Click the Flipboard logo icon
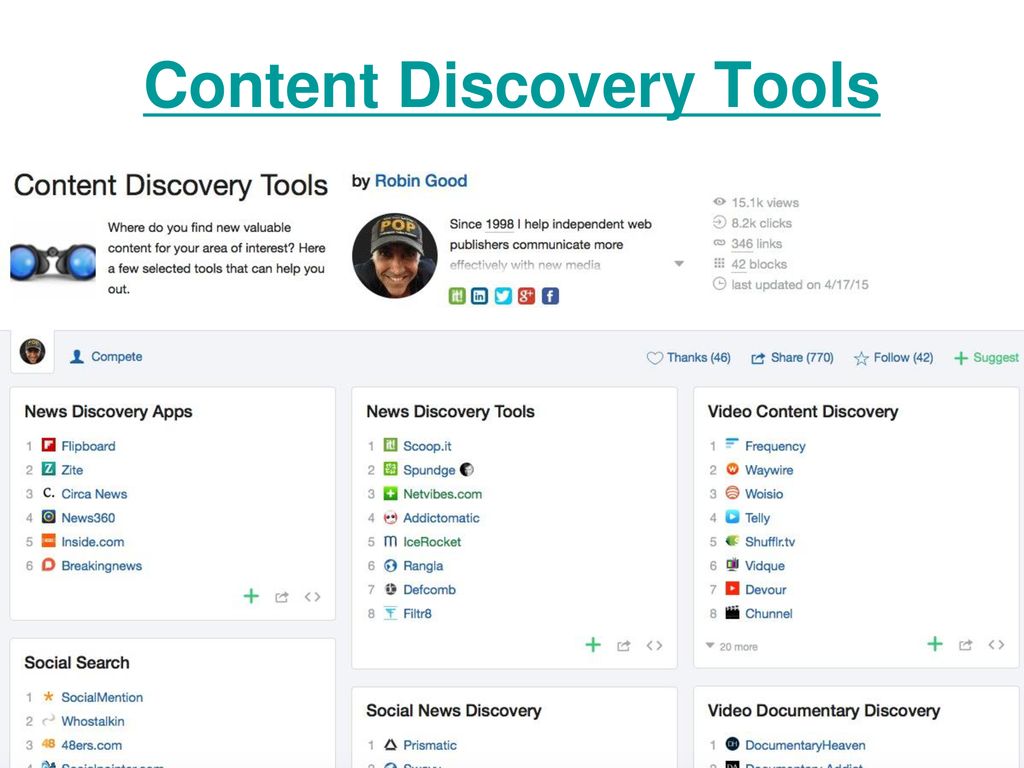Image resolution: width=1024 pixels, height=768 pixels. pyautogui.click(x=48, y=445)
